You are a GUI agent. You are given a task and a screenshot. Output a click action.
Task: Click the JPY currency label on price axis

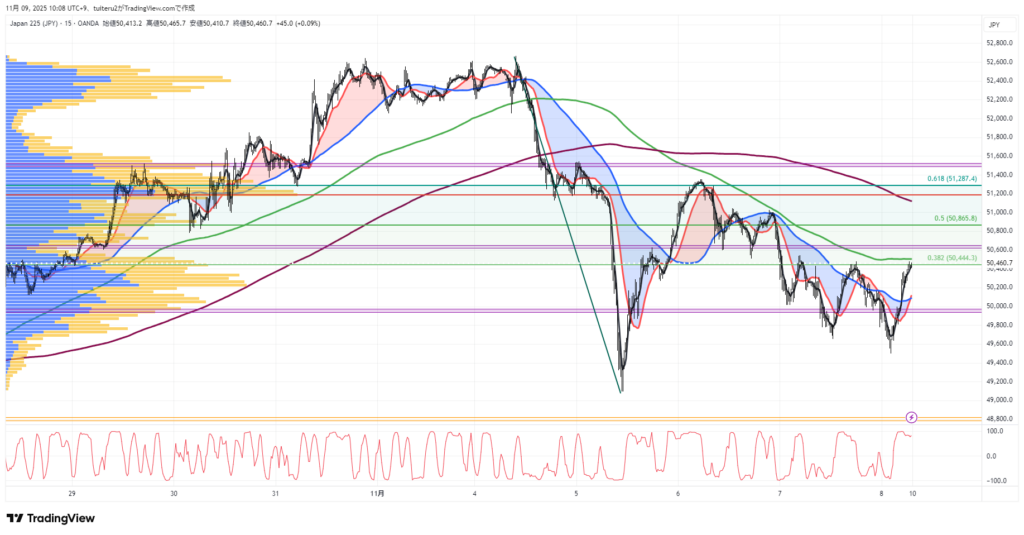pos(994,24)
